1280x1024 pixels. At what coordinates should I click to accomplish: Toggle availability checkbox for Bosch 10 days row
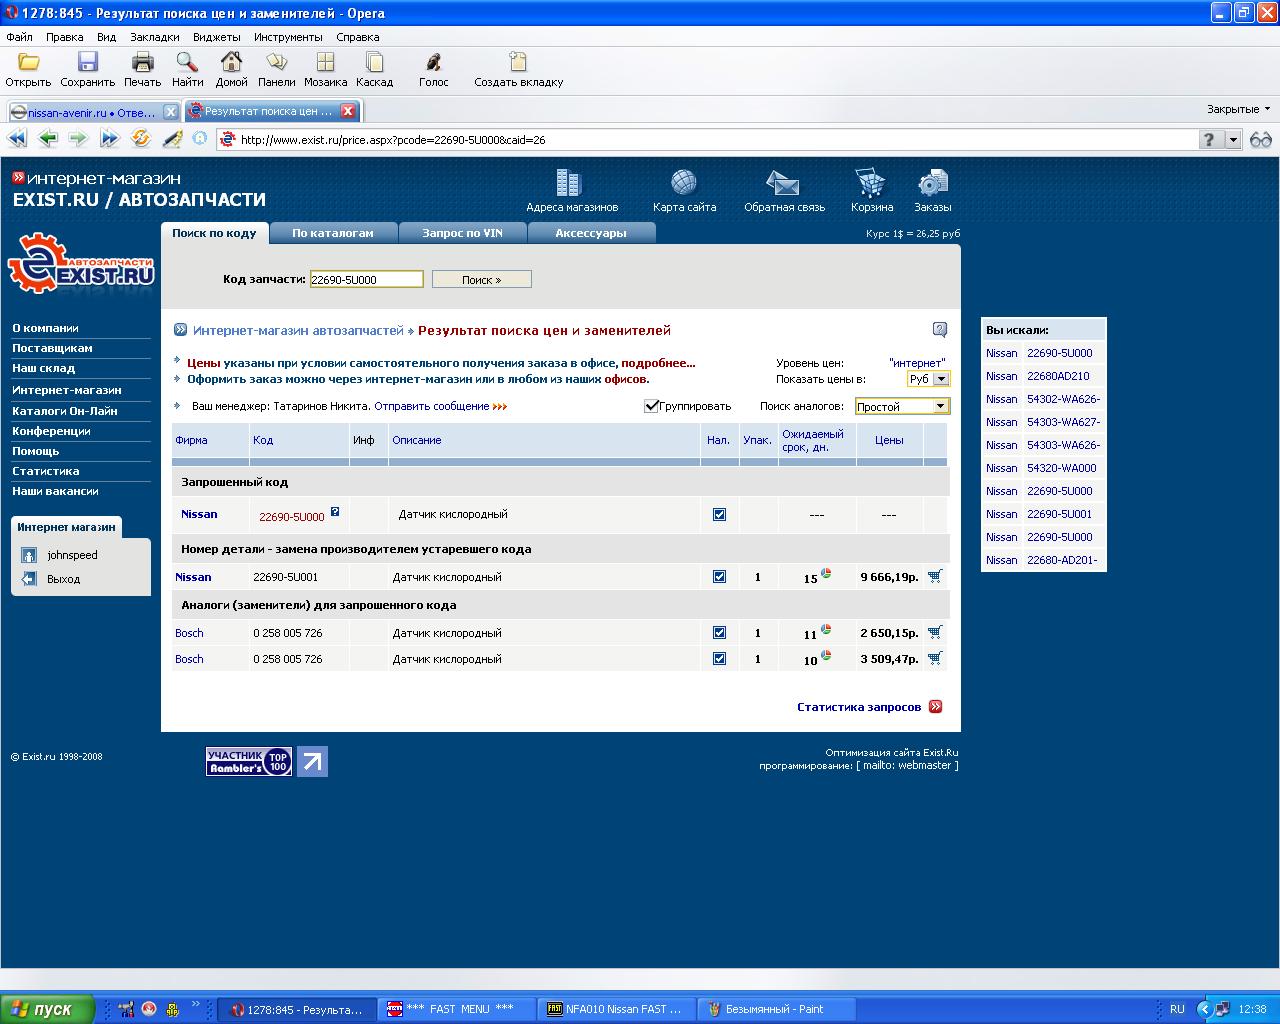719,658
